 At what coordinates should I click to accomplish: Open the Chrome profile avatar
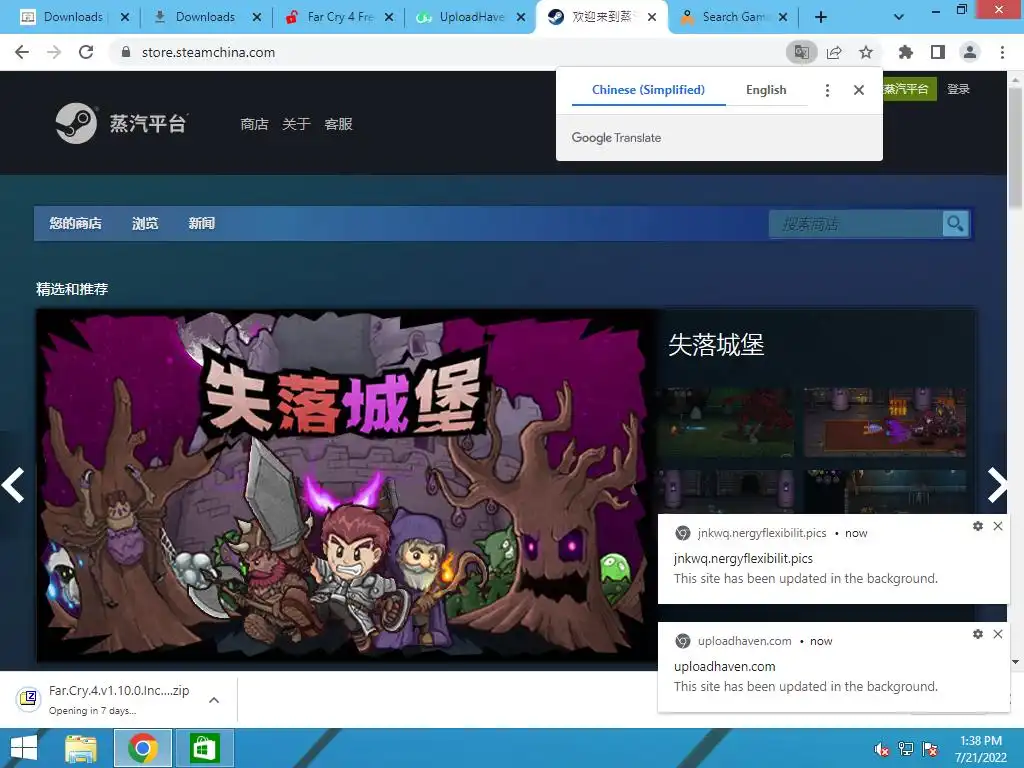[x=970, y=52]
